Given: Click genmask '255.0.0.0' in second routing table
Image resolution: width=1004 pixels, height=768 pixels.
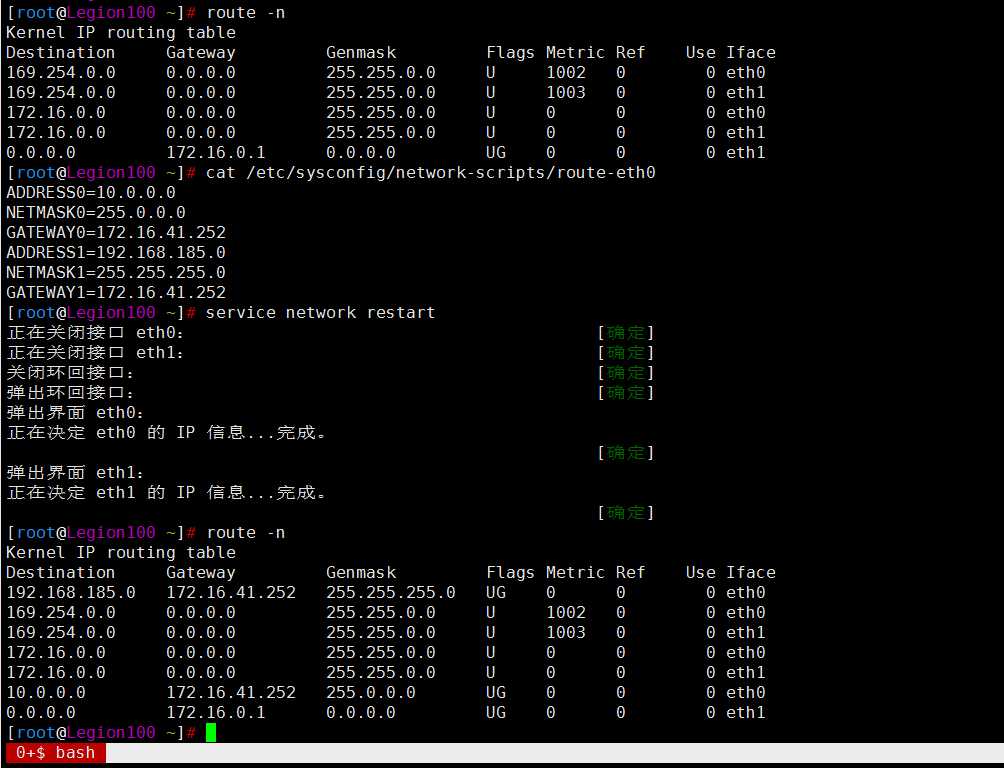Looking at the screenshot, I should coord(371,692).
